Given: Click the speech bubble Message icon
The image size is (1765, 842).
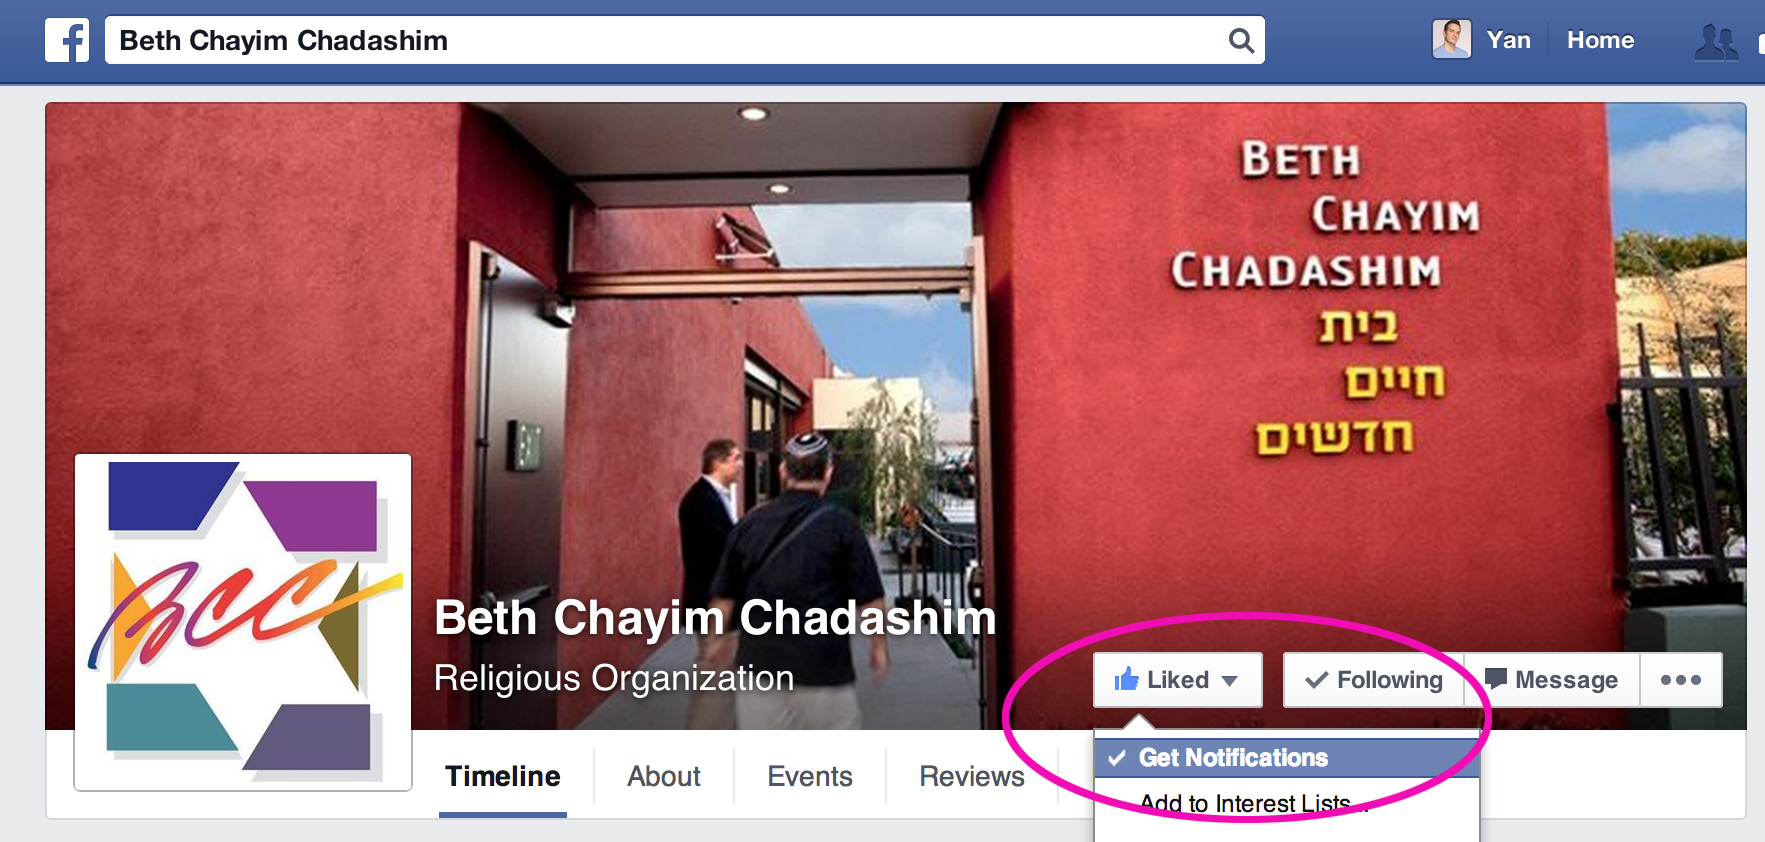Looking at the screenshot, I should click(x=1496, y=679).
